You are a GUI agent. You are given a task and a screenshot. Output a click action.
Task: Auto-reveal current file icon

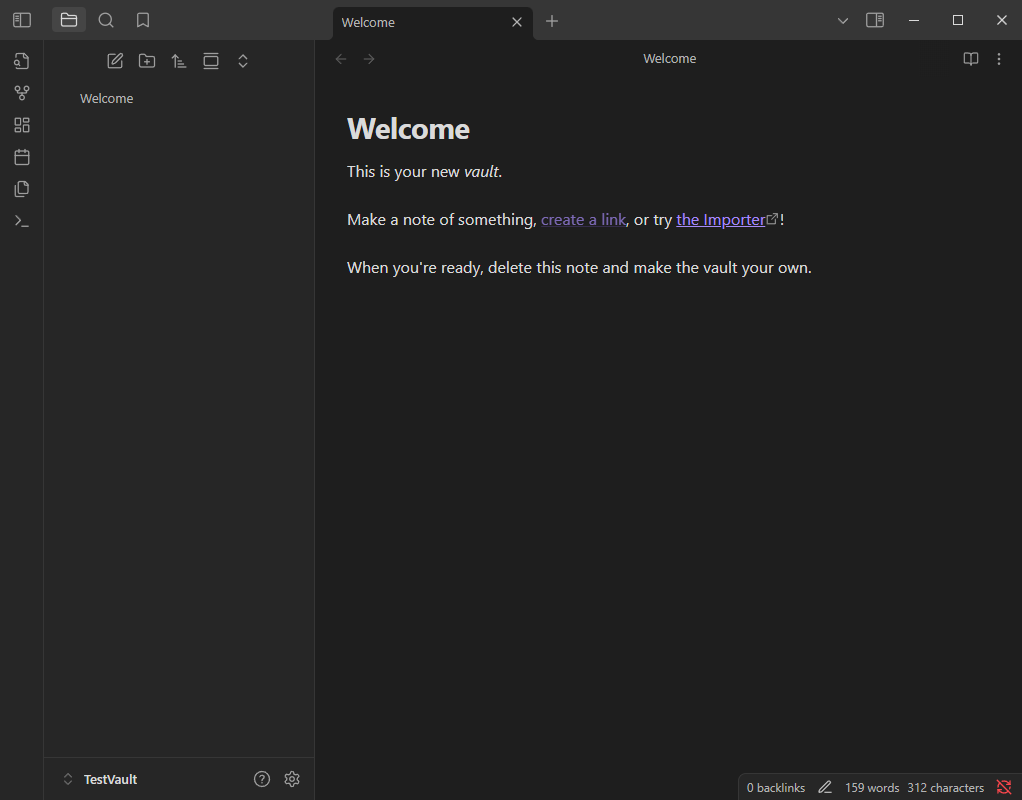click(211, 61)
